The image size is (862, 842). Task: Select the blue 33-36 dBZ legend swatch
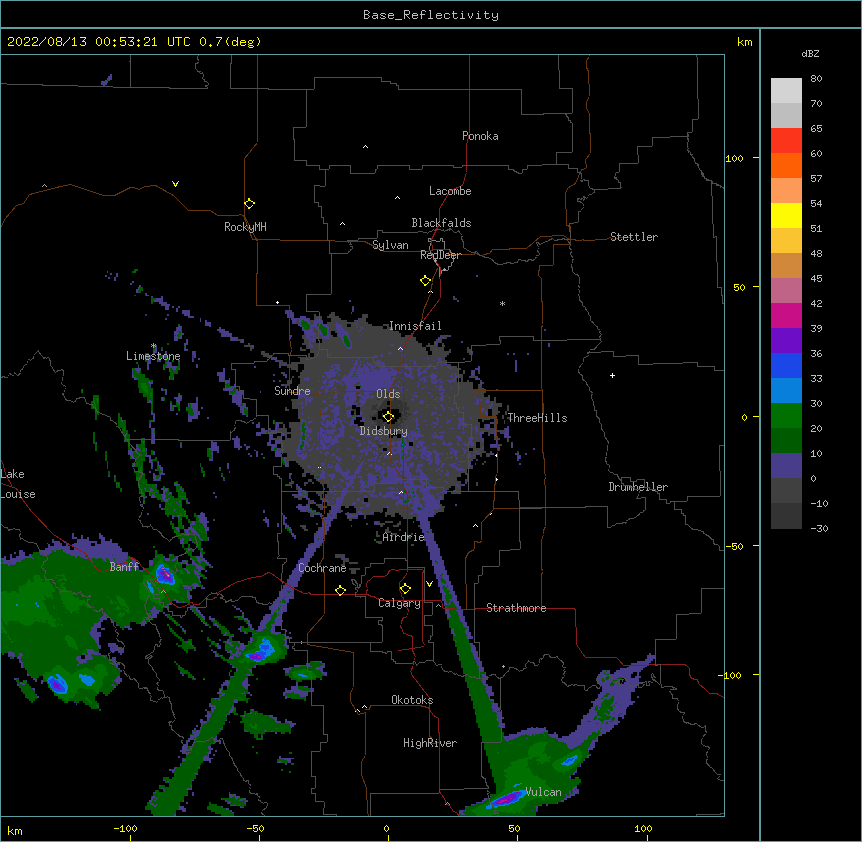[786, 365]
